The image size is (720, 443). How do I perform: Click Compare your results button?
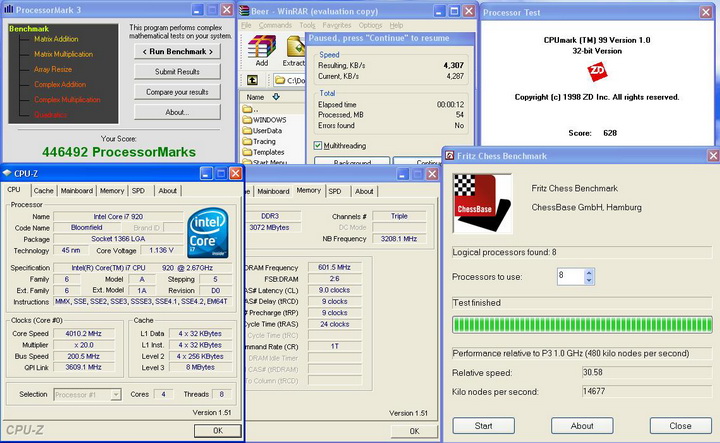(177, 92)
